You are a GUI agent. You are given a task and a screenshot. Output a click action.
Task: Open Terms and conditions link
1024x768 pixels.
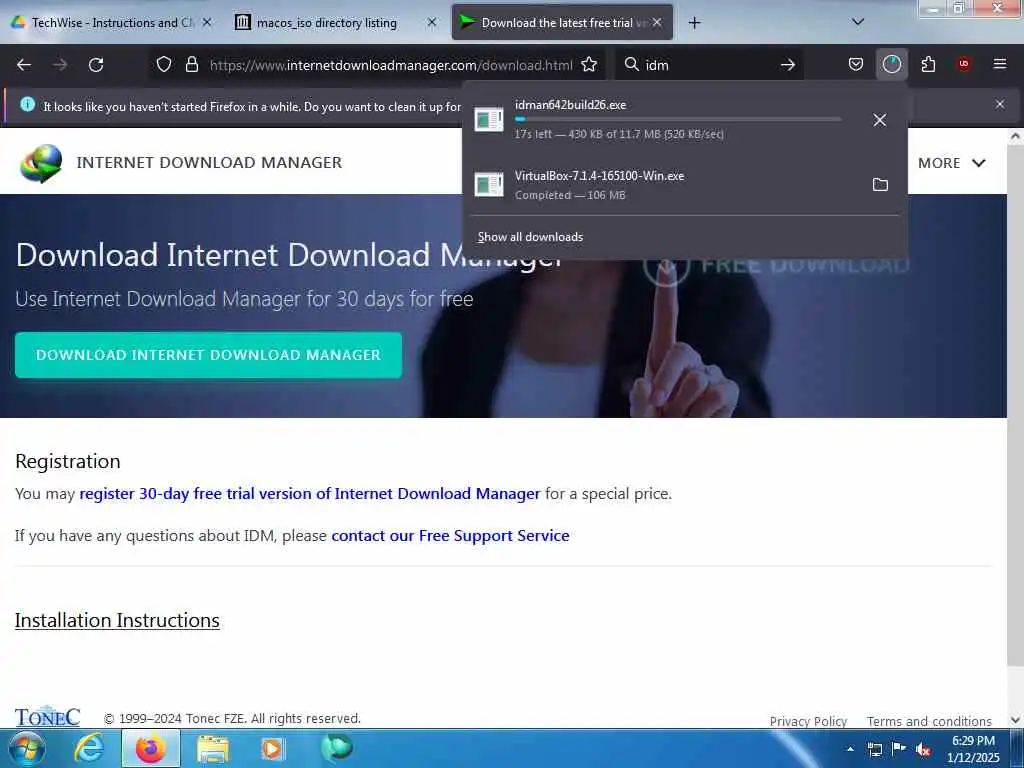click(x=929, y=721)
